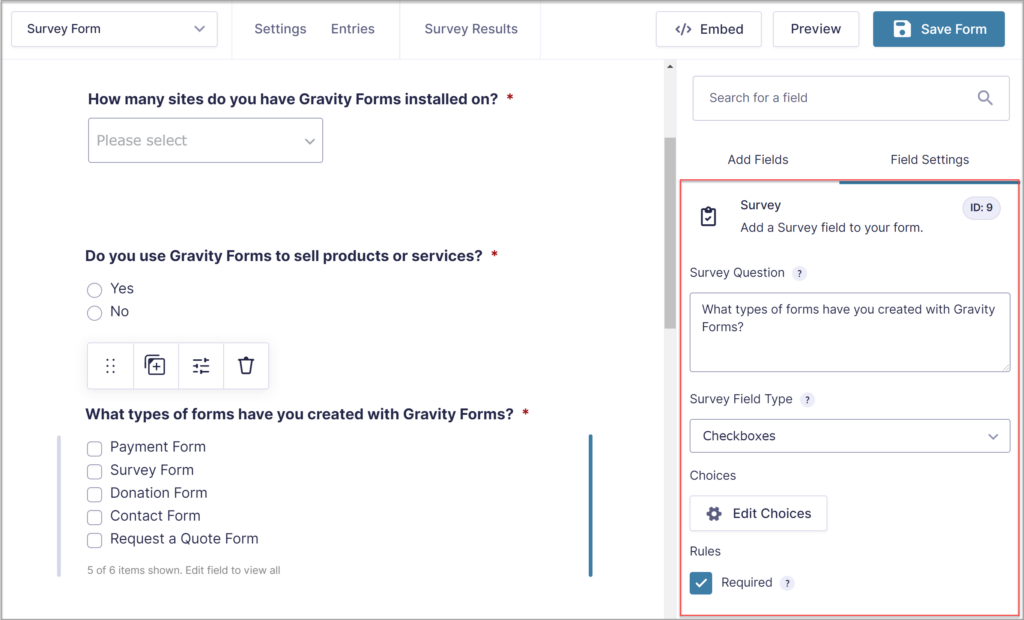Go to Survey Results
Screen dimensions: 1024x620
(x=471, y=29)
